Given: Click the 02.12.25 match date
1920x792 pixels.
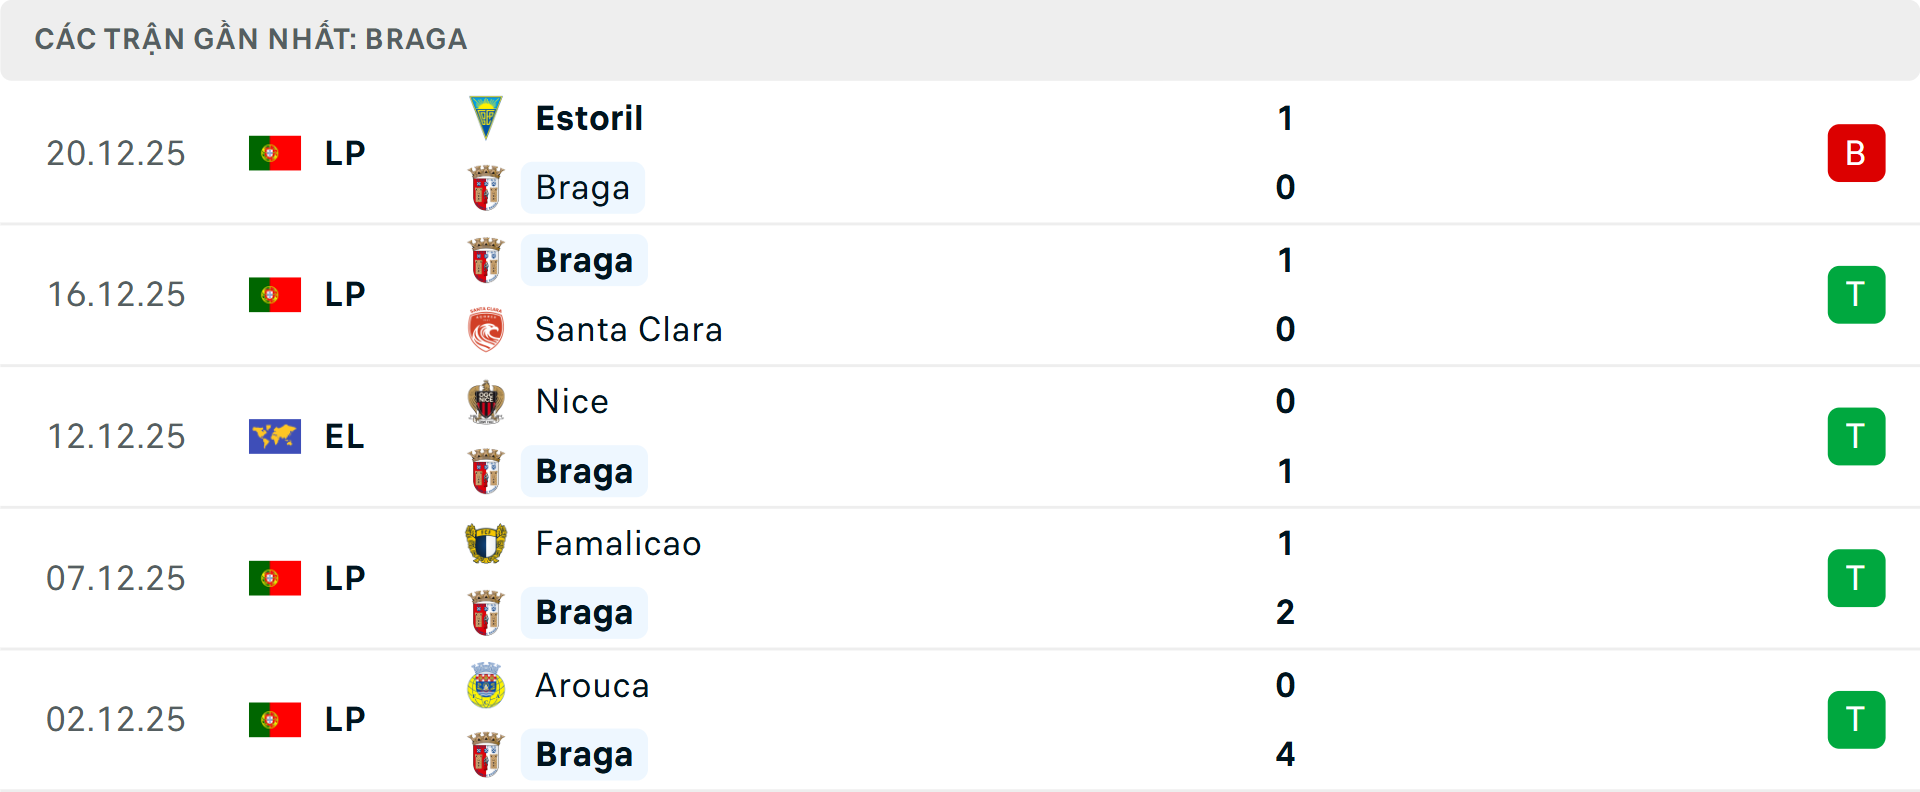Looking at the screenshot, I should click(116, 720).
